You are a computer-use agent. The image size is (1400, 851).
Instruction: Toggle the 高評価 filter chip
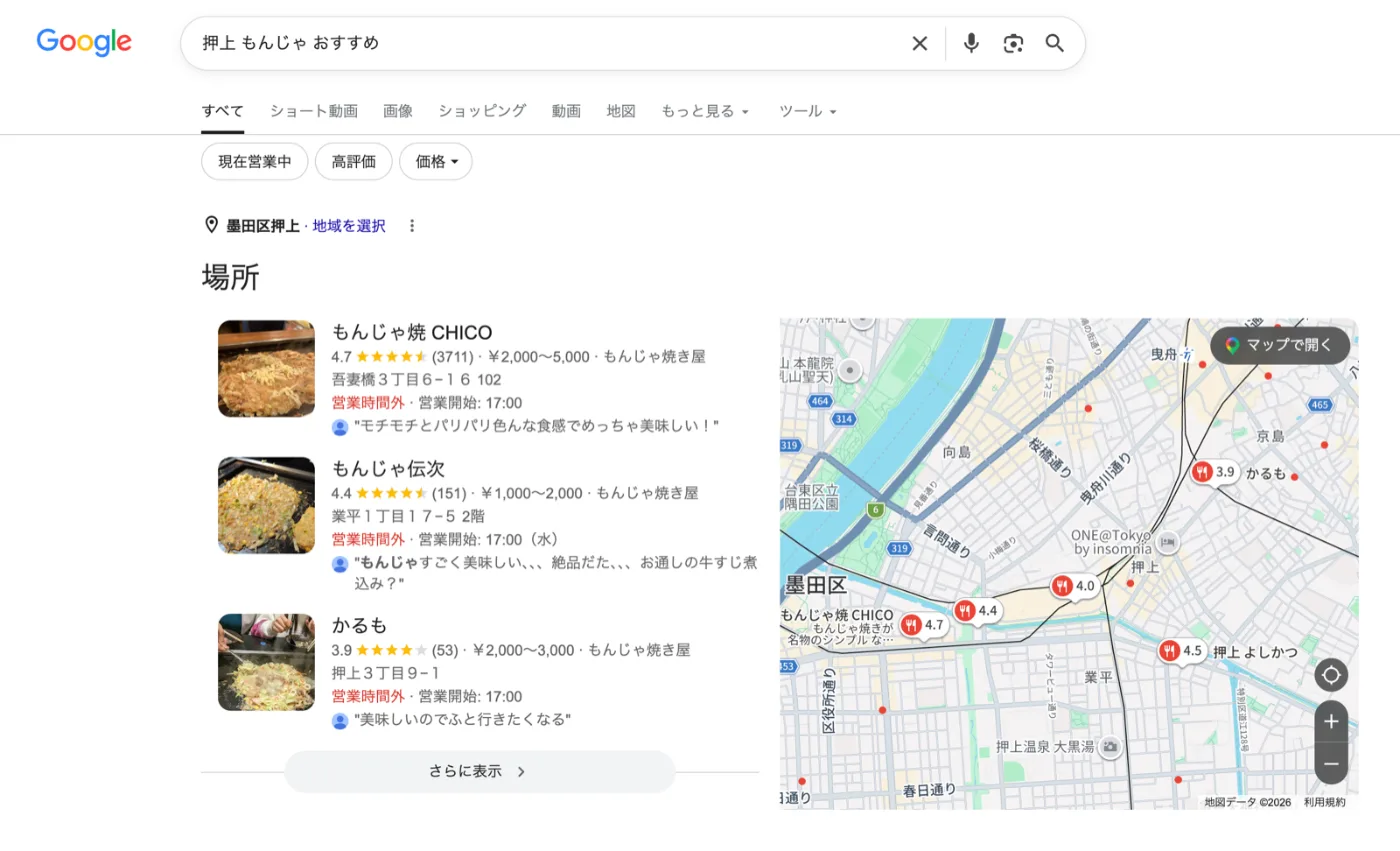(354, 161)
